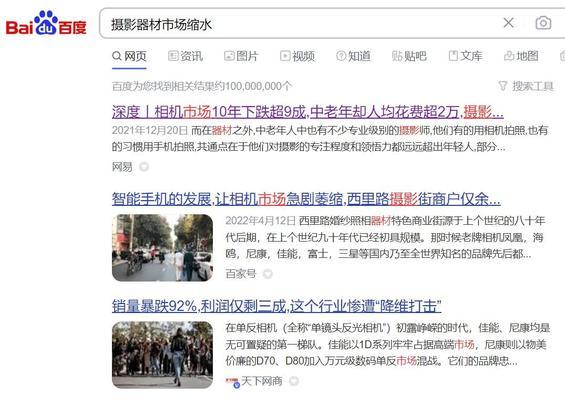
Task: Open the 视频 tab
Action: click(298, 56)
